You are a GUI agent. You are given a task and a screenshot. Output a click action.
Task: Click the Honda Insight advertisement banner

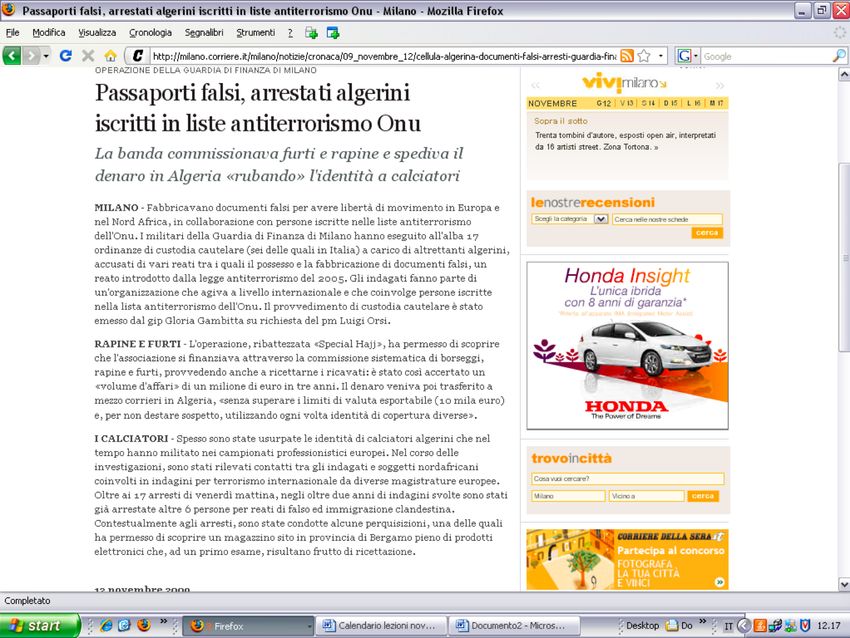point(627,345)
